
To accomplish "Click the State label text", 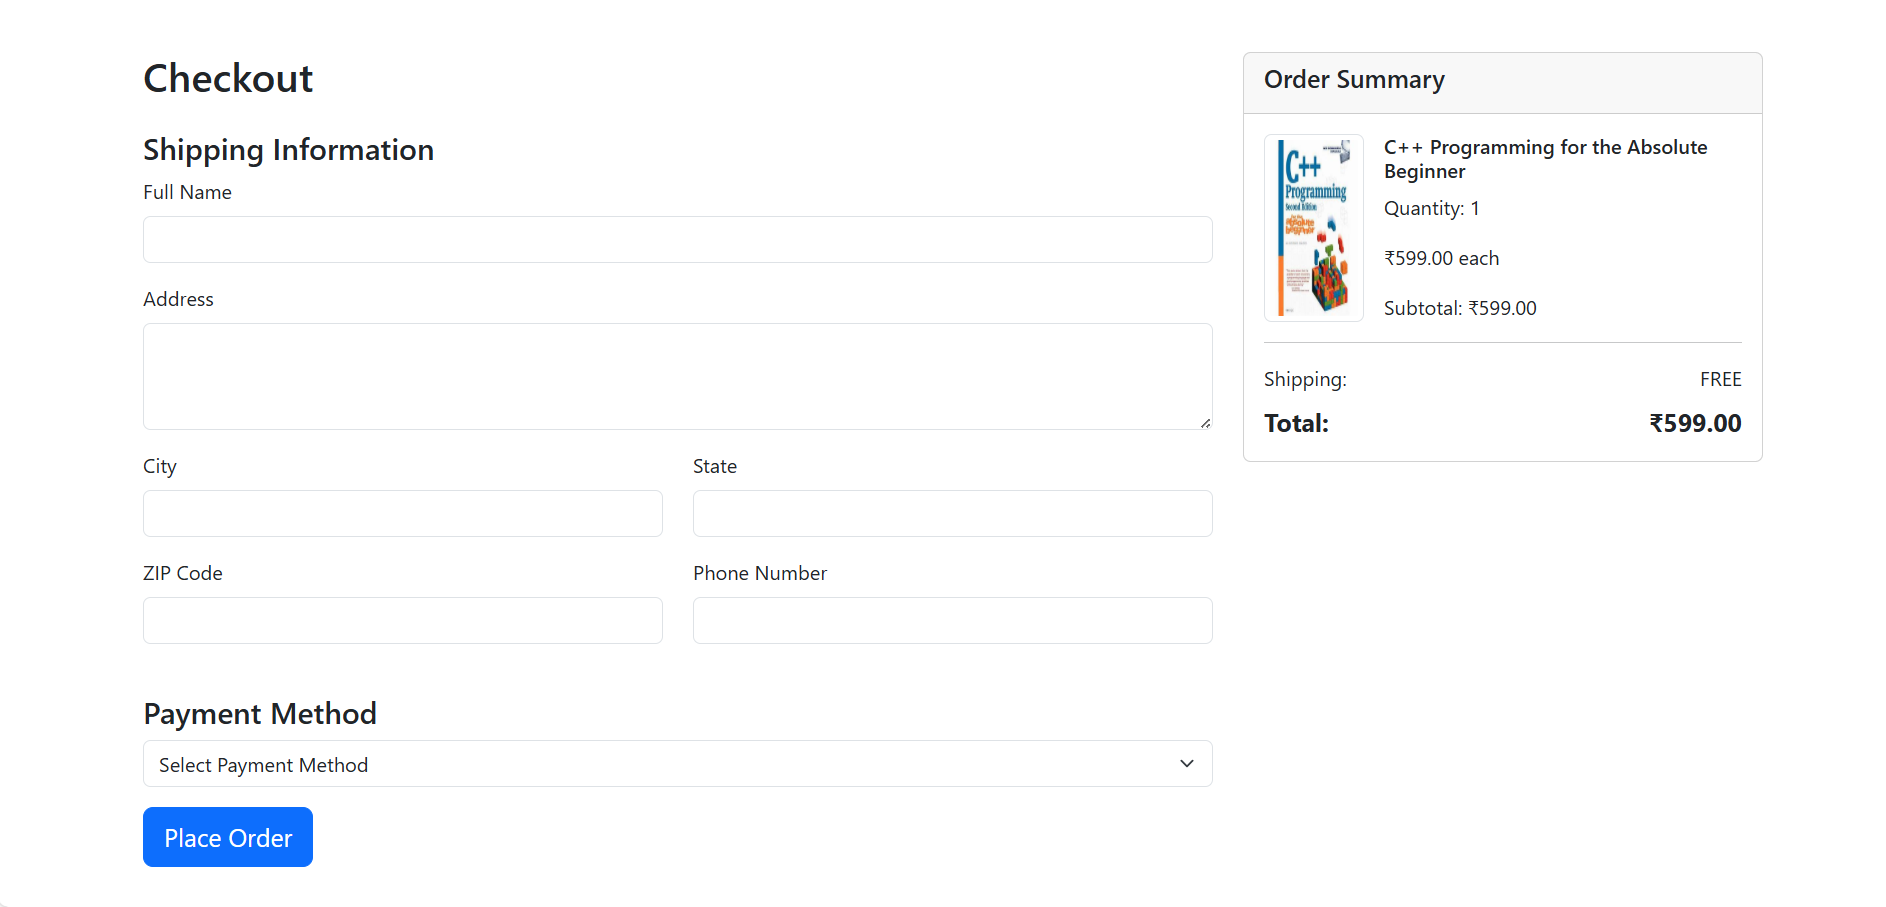I will tap(715, 466).
